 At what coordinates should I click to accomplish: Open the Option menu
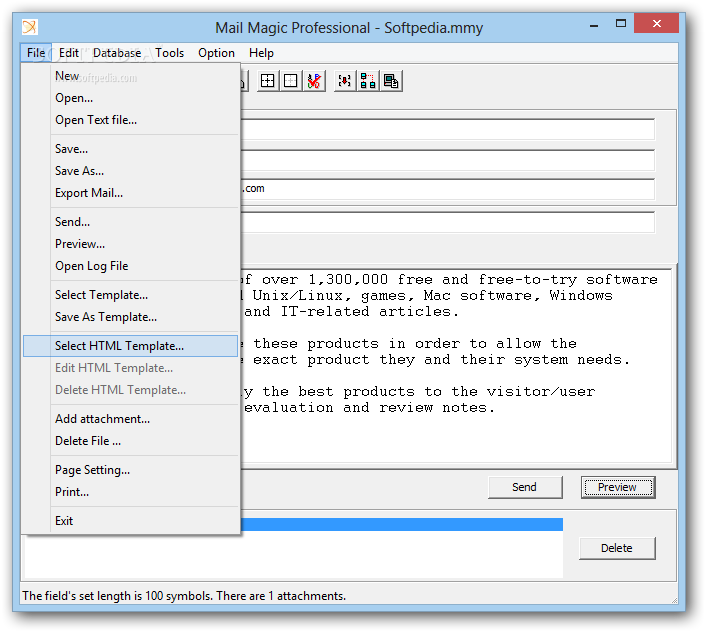point(217,53)
